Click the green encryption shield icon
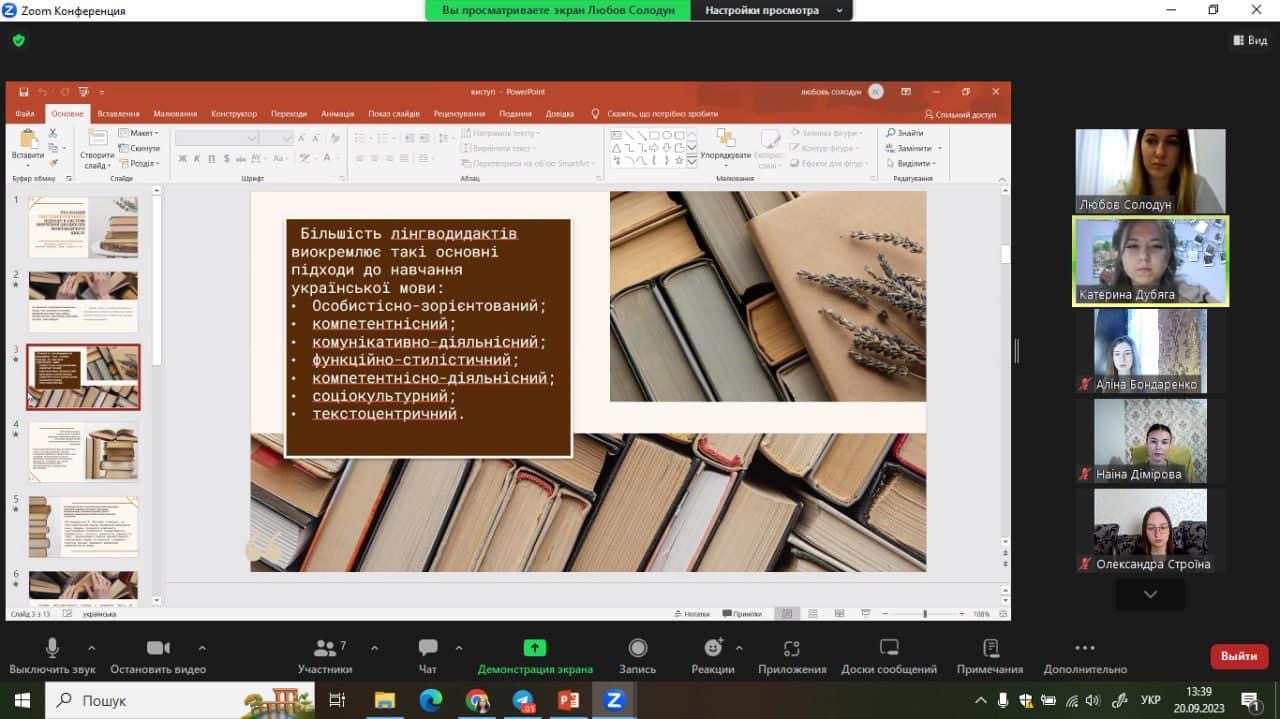 [x=18, y=41]
